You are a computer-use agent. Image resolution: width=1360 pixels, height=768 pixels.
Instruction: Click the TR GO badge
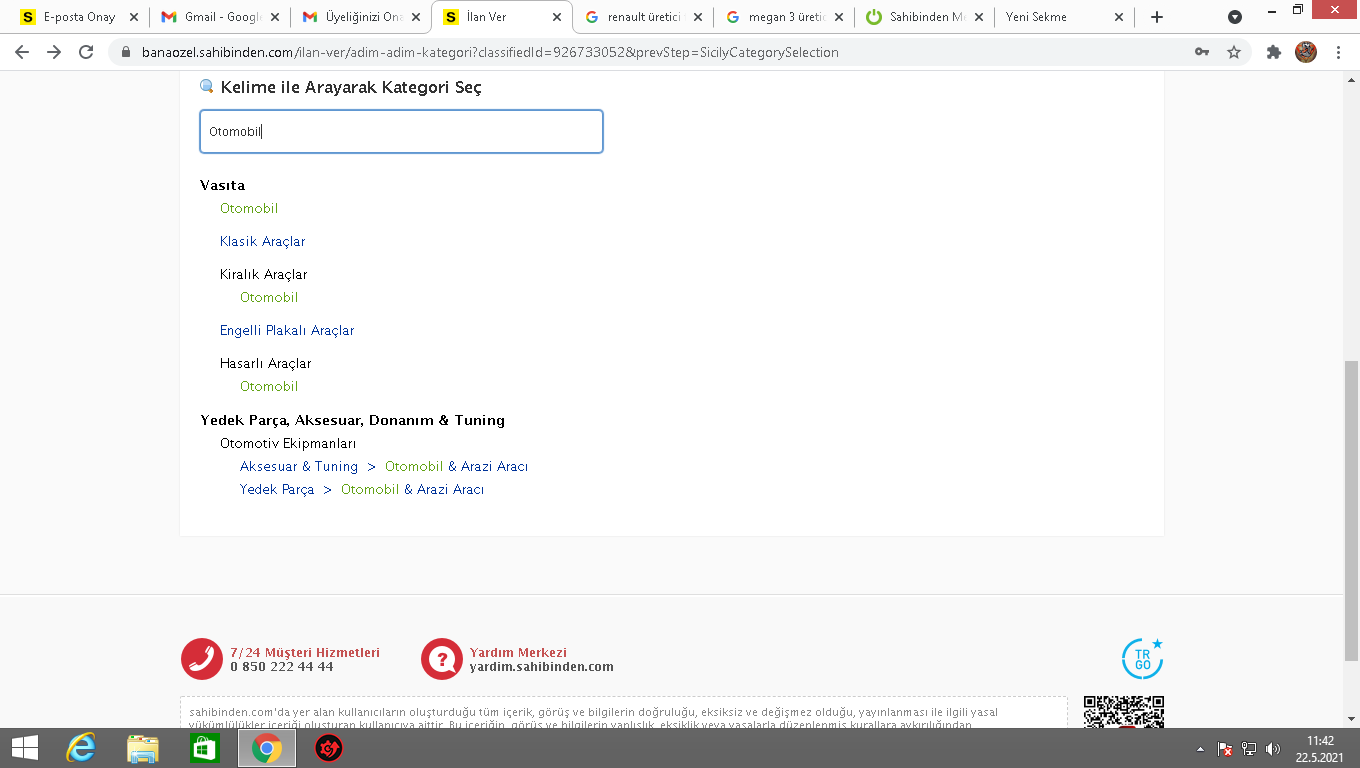tap(1142, 659)
